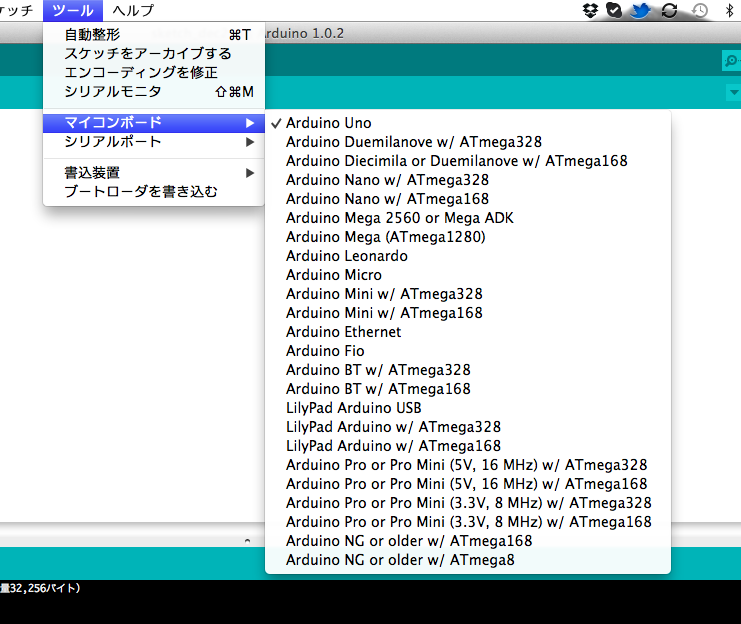Expand the シリアルポート submenu
Image resolution: width=741 pixels, height=624 pixels.
[x=154, y=142]
